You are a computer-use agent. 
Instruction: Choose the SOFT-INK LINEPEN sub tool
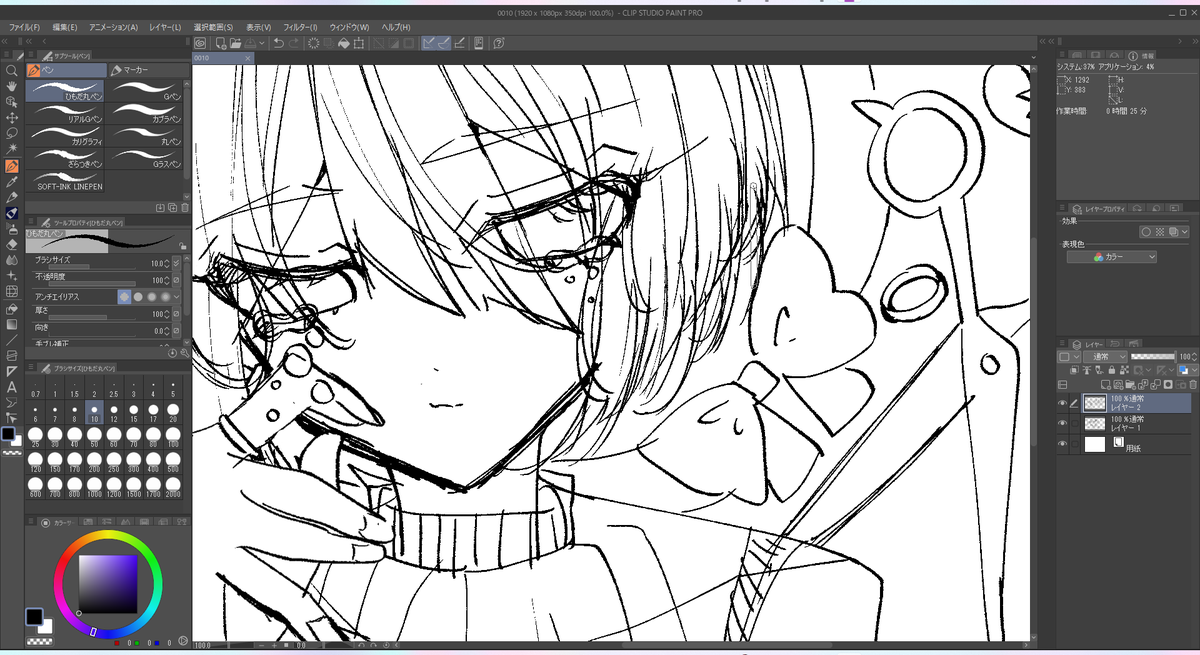pyautogui.click(x=66, y=183)
